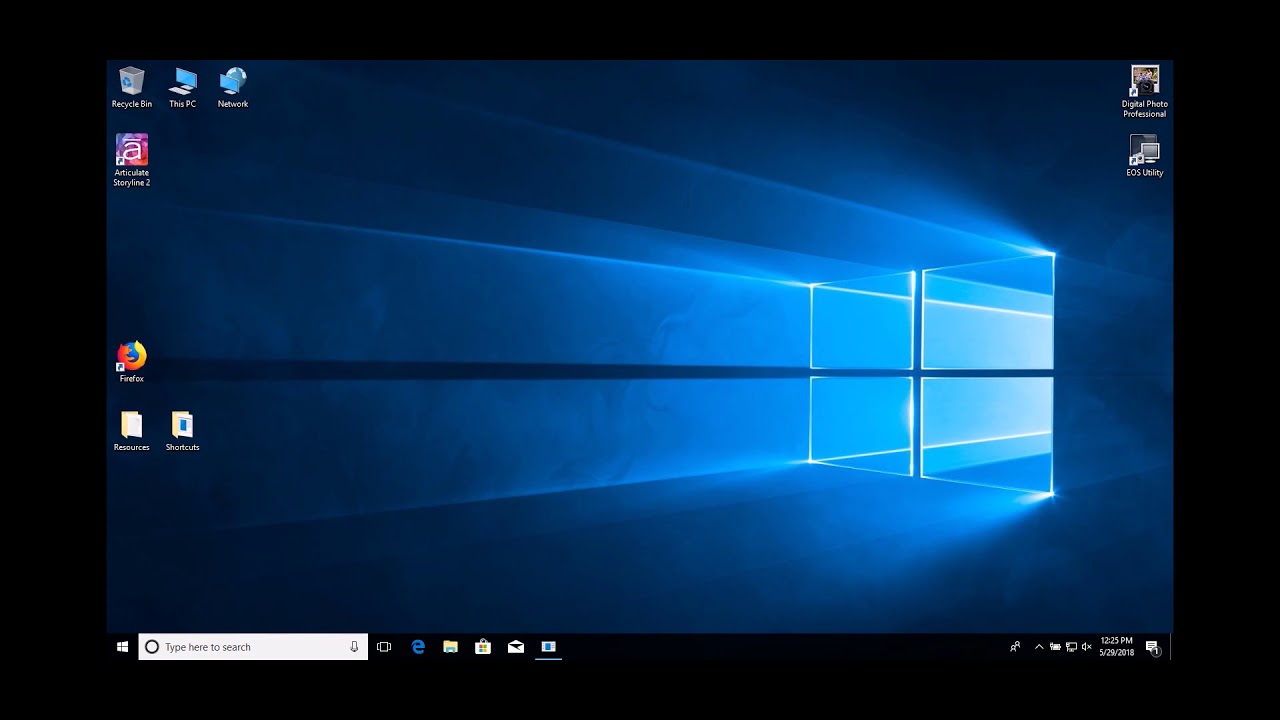The width and height of the screenshot is (1280, 720).
Task: Open the People button in taskbar
Action: 1015,647
